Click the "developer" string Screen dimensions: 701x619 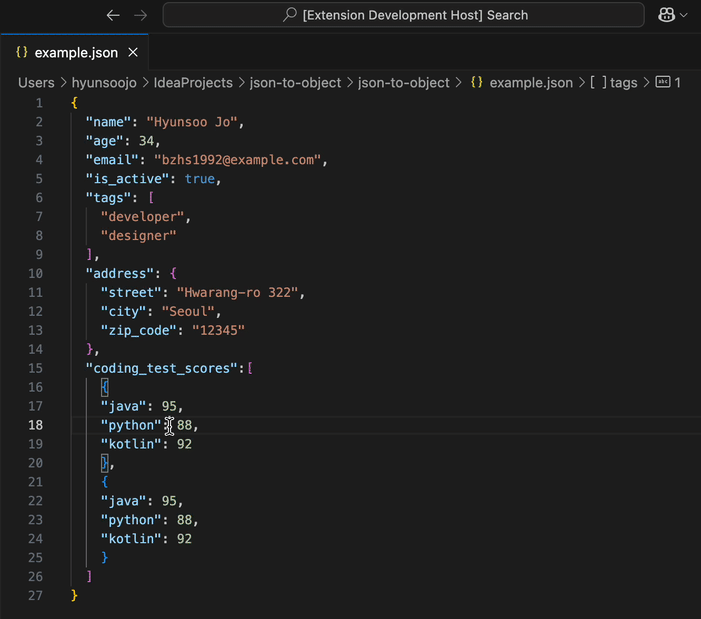click(142, 217)
